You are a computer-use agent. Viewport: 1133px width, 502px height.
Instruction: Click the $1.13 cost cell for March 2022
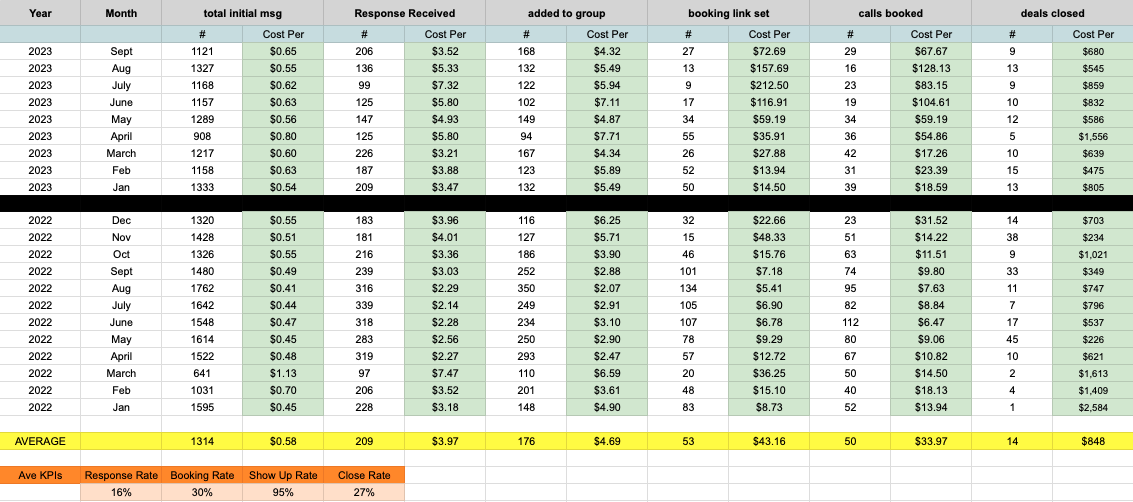tap(283, 373)
